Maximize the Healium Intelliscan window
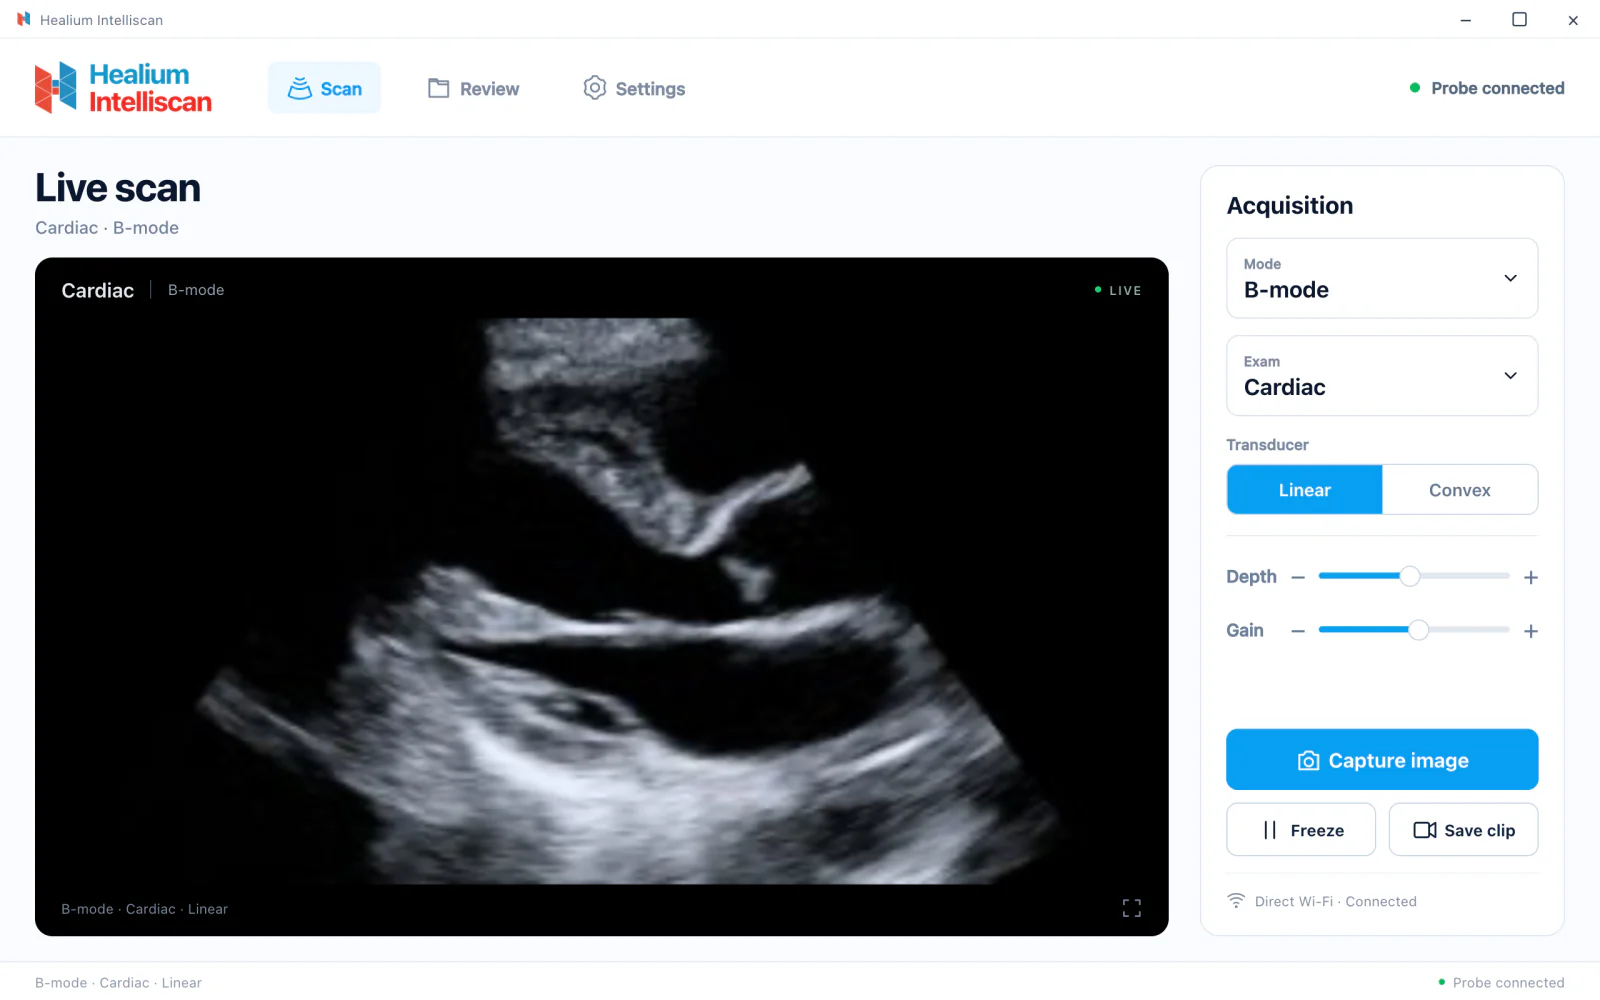 [x=1519, y=20]
